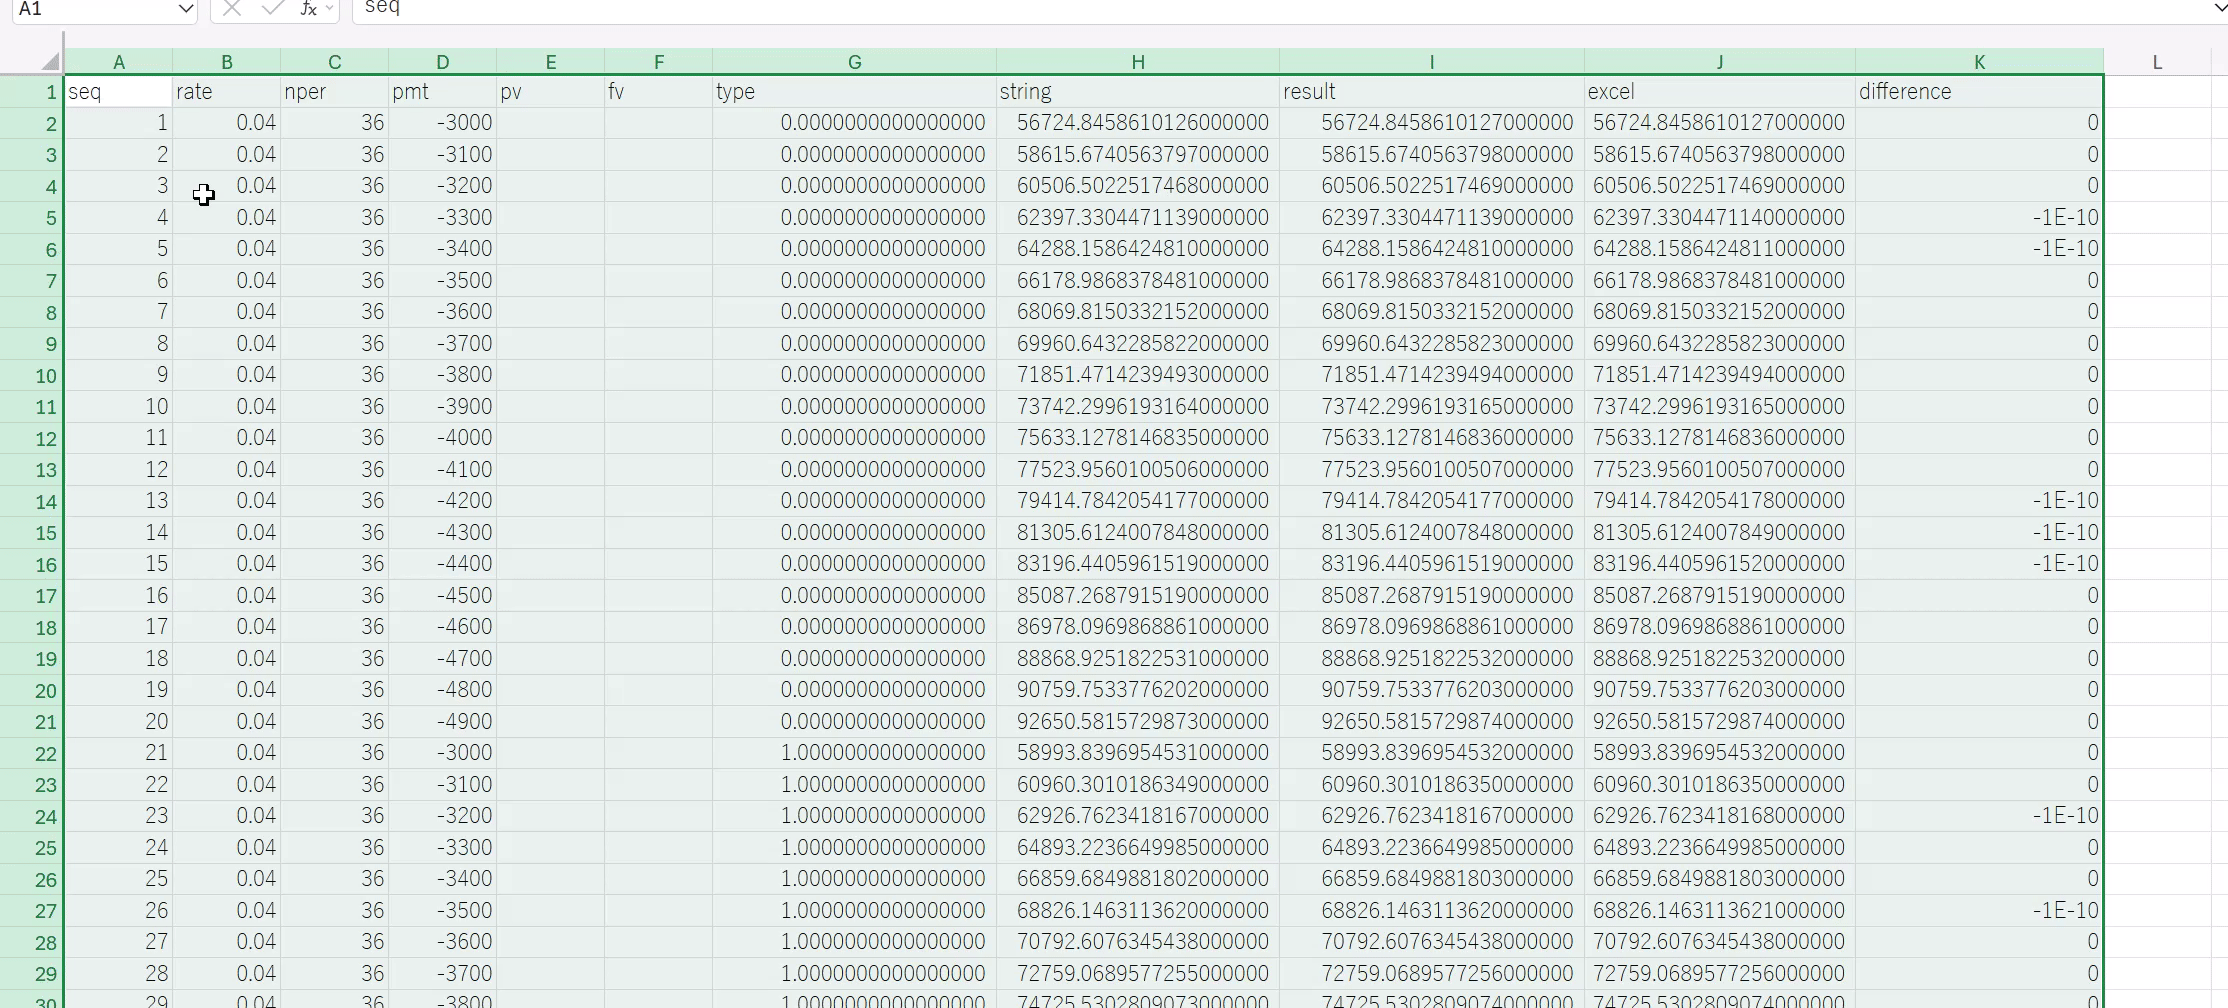Click string cell 68826.1463113620000000
This screenshot has width=2228, height=1008.
(1138, 911)
